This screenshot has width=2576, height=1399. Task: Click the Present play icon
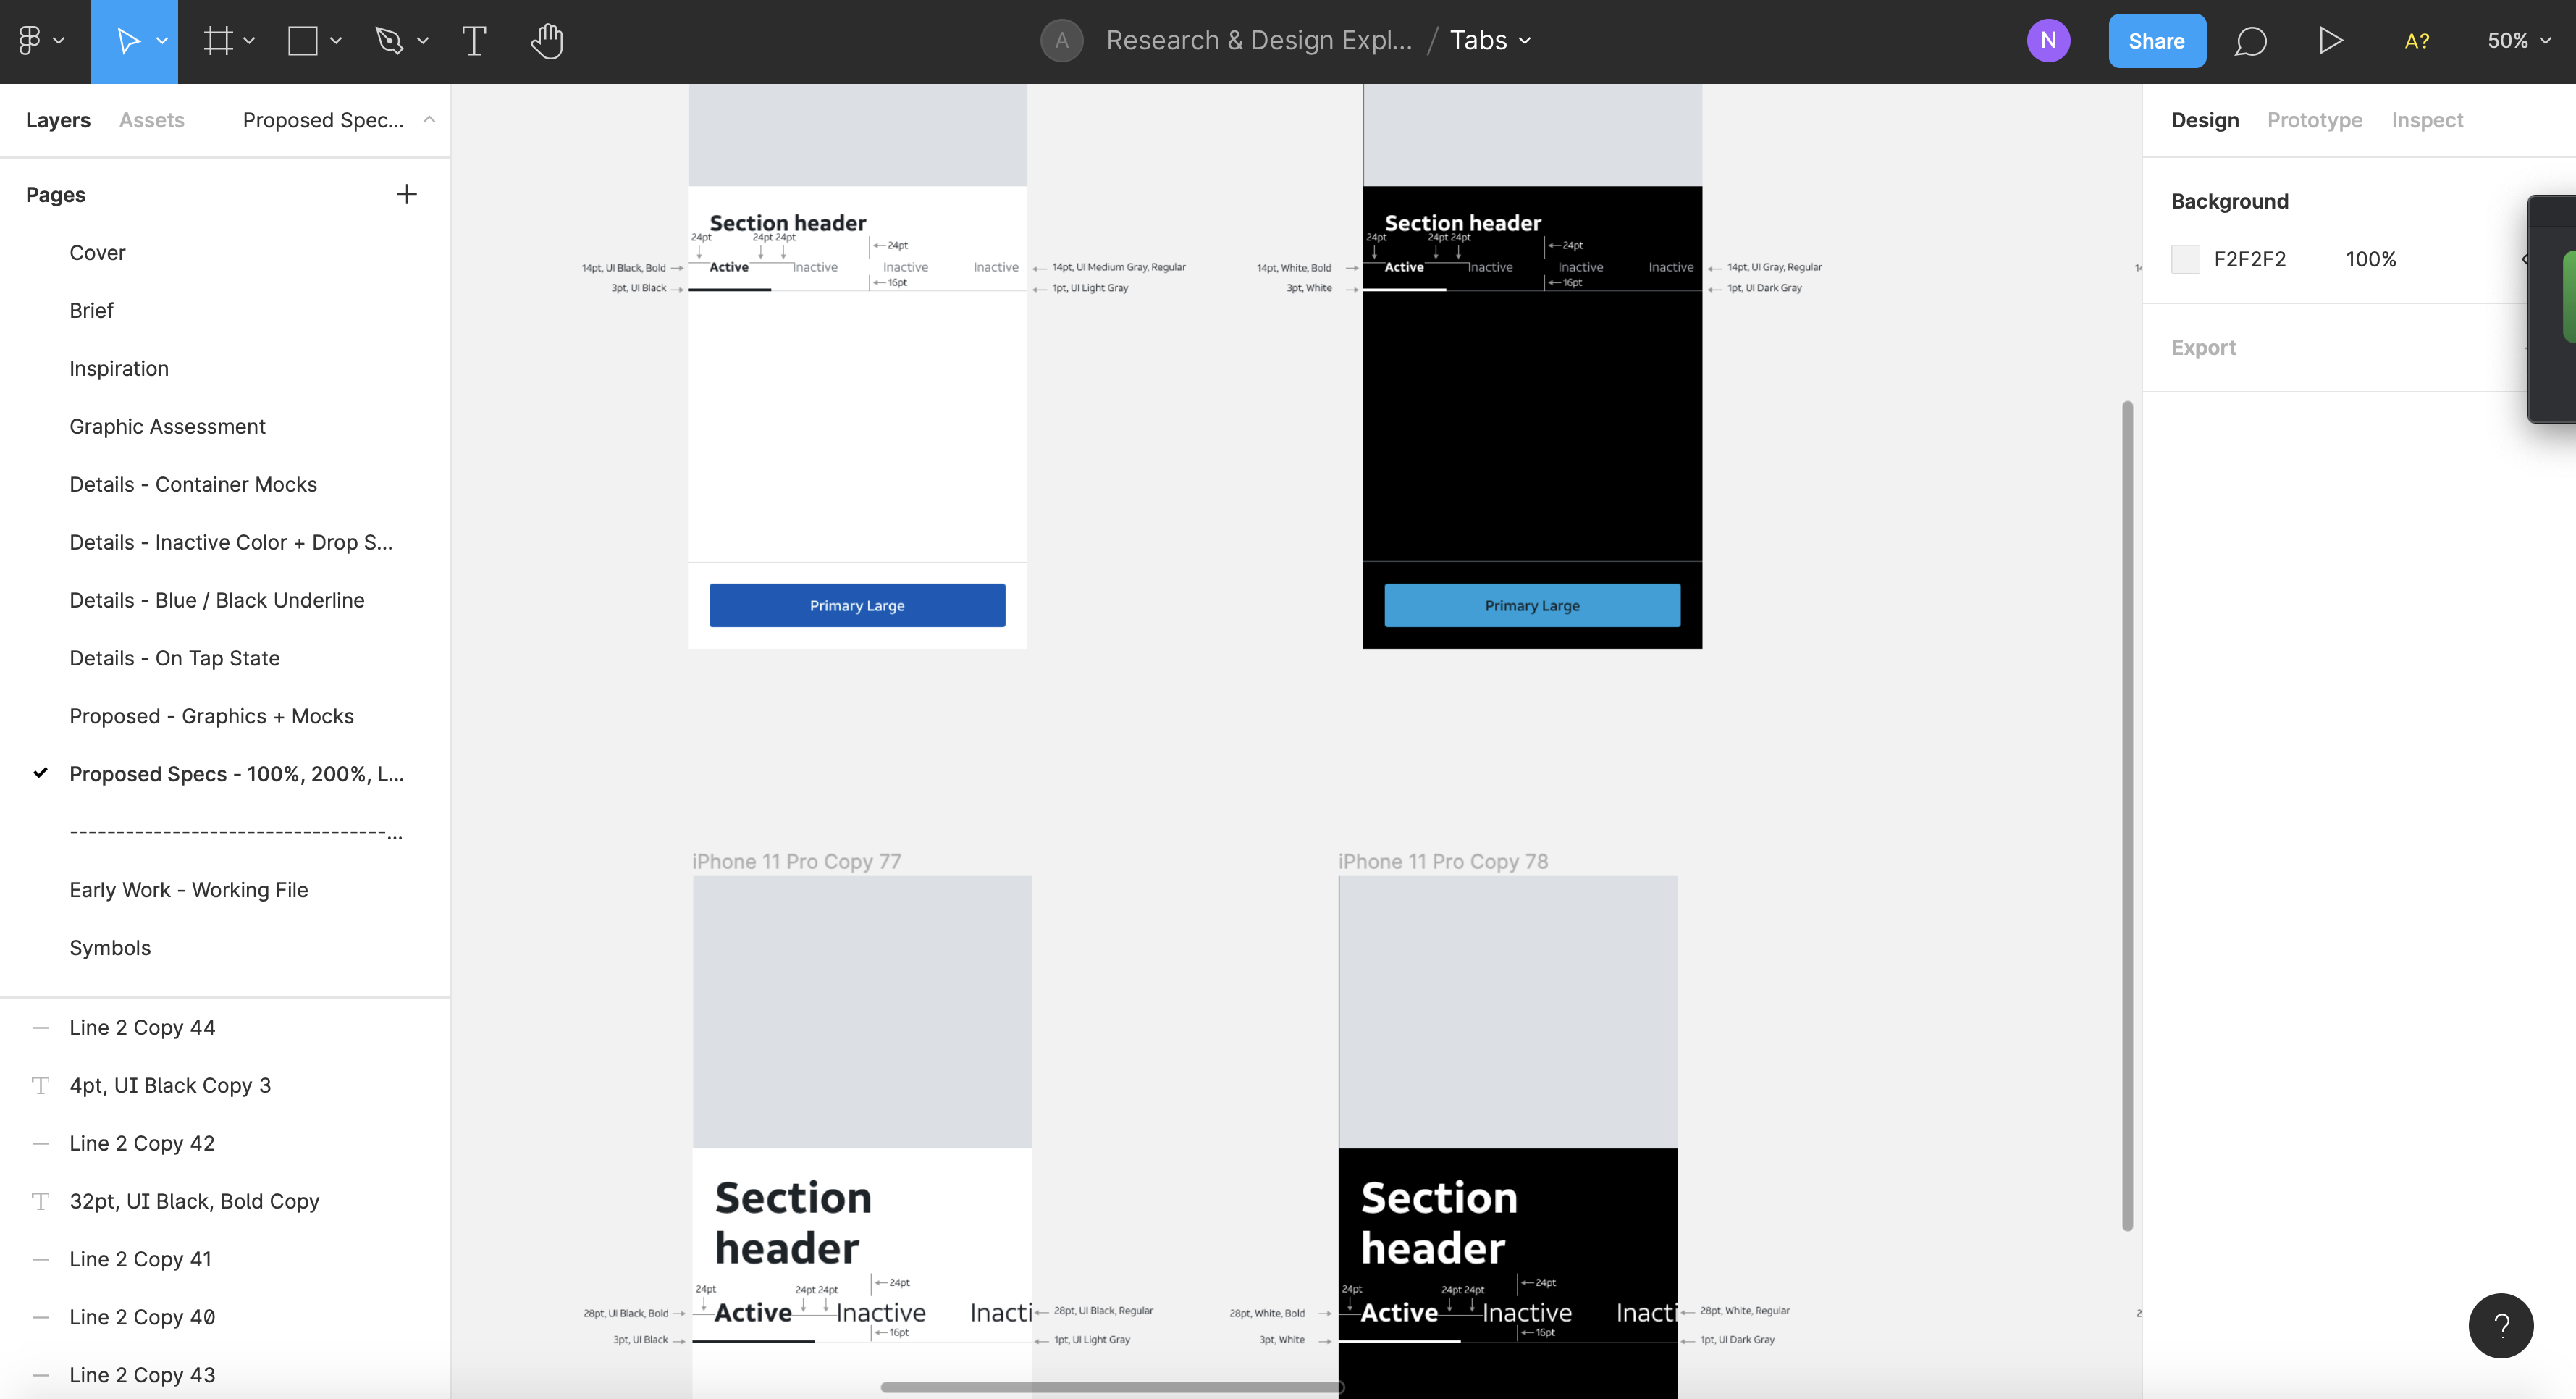[x=2330, y=40]
